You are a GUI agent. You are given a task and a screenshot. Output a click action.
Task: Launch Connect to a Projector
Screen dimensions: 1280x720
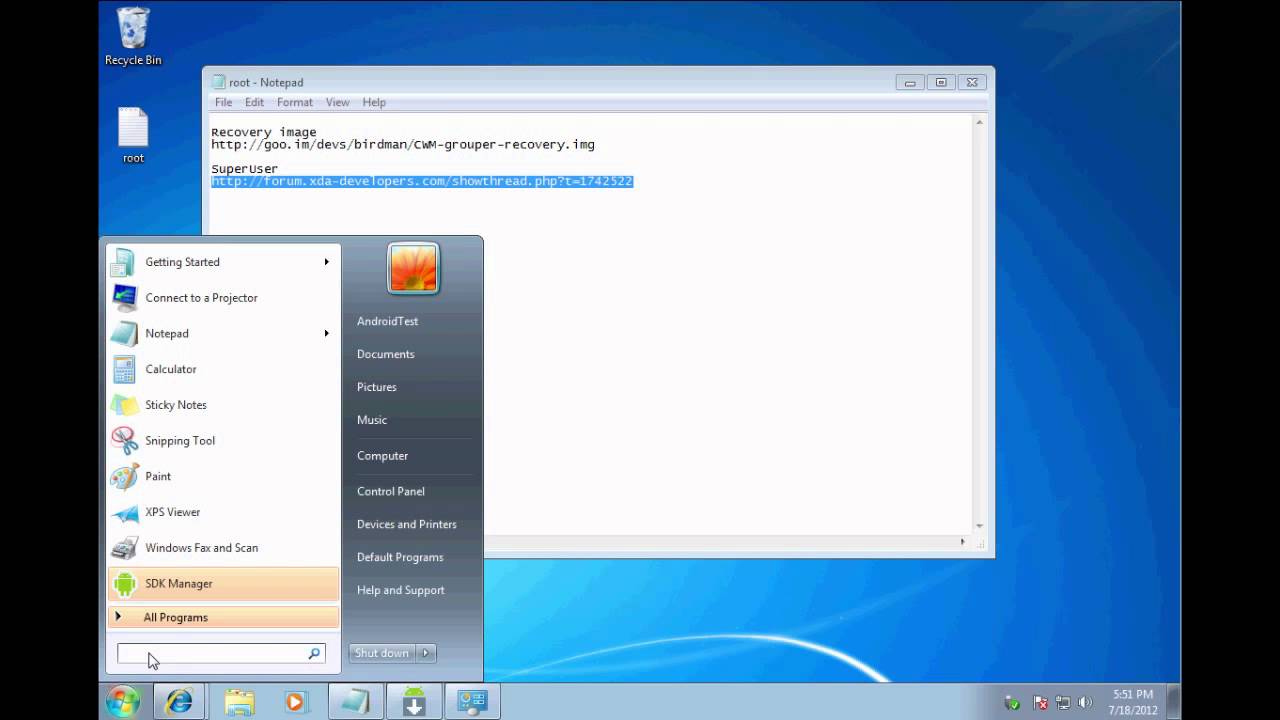coord(223,298)
